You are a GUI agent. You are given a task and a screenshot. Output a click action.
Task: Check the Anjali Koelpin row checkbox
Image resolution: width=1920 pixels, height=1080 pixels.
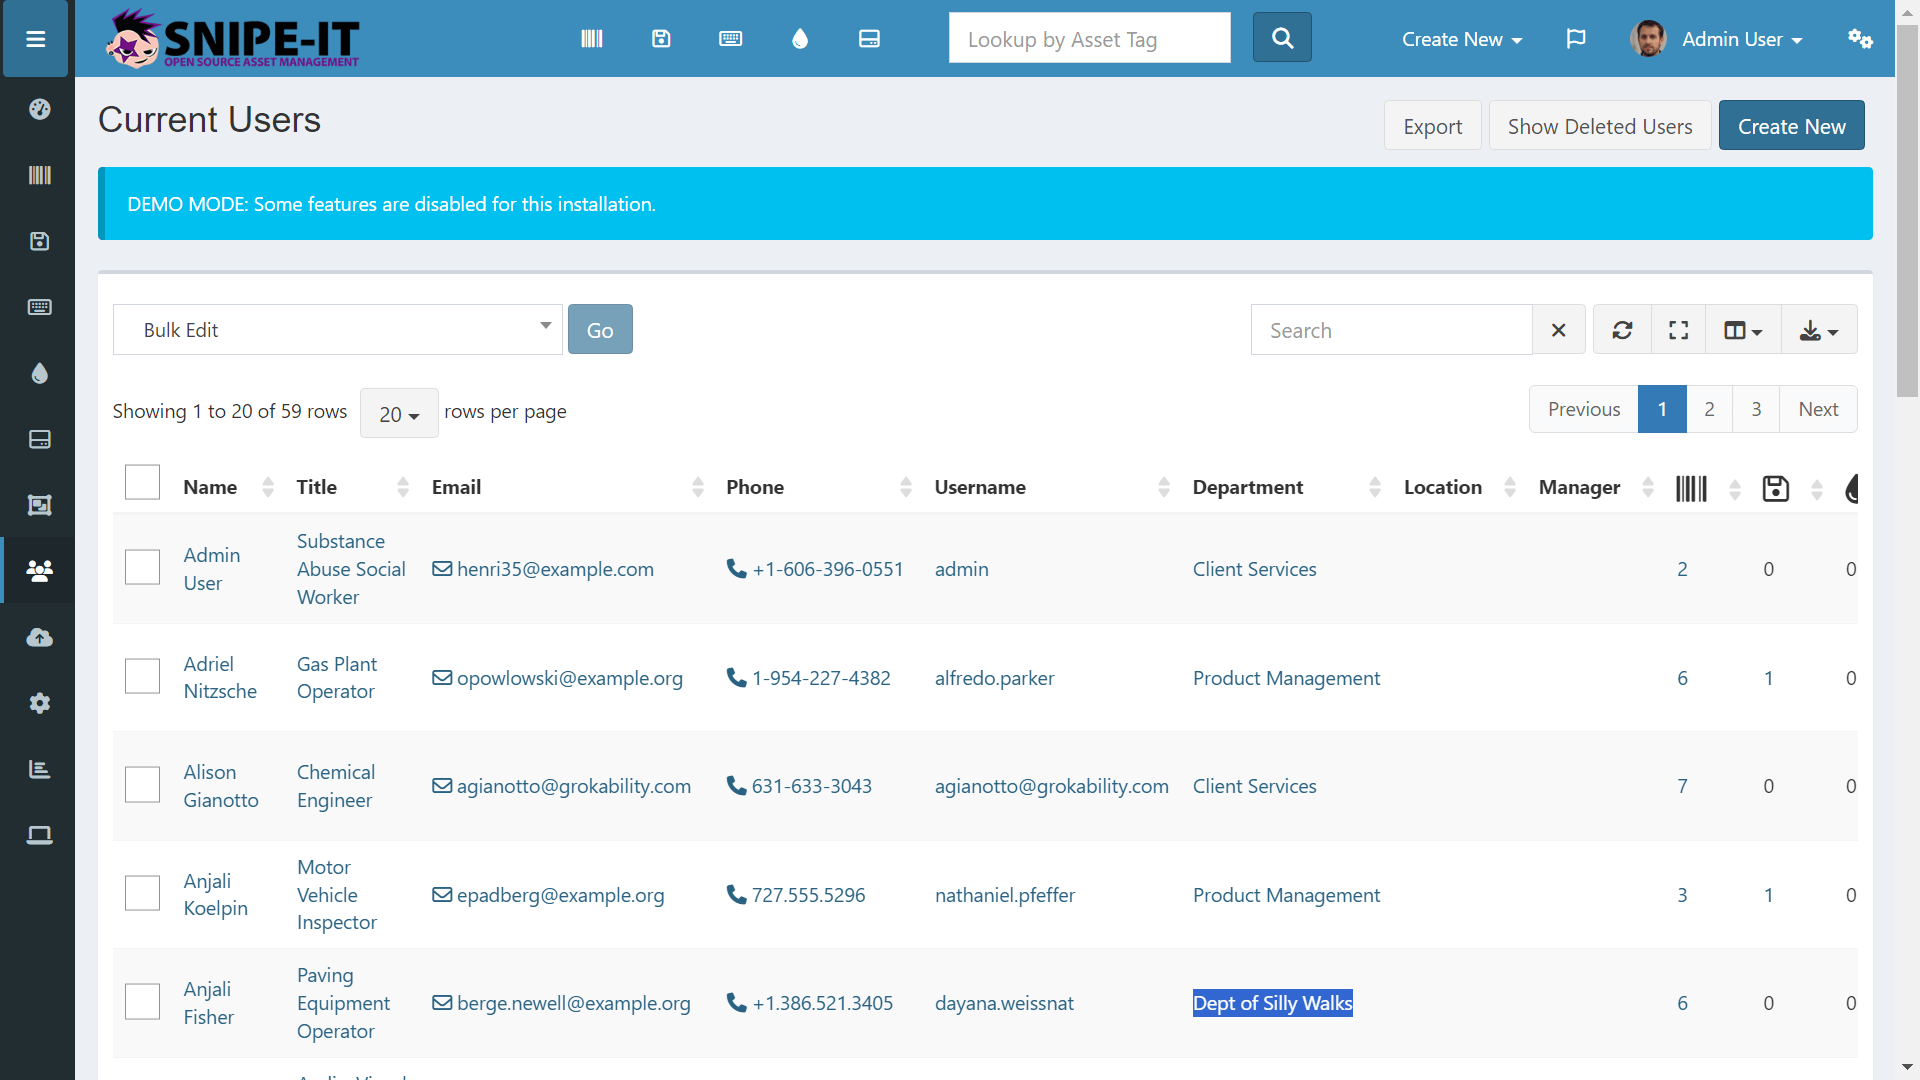[x=142, y=893]
